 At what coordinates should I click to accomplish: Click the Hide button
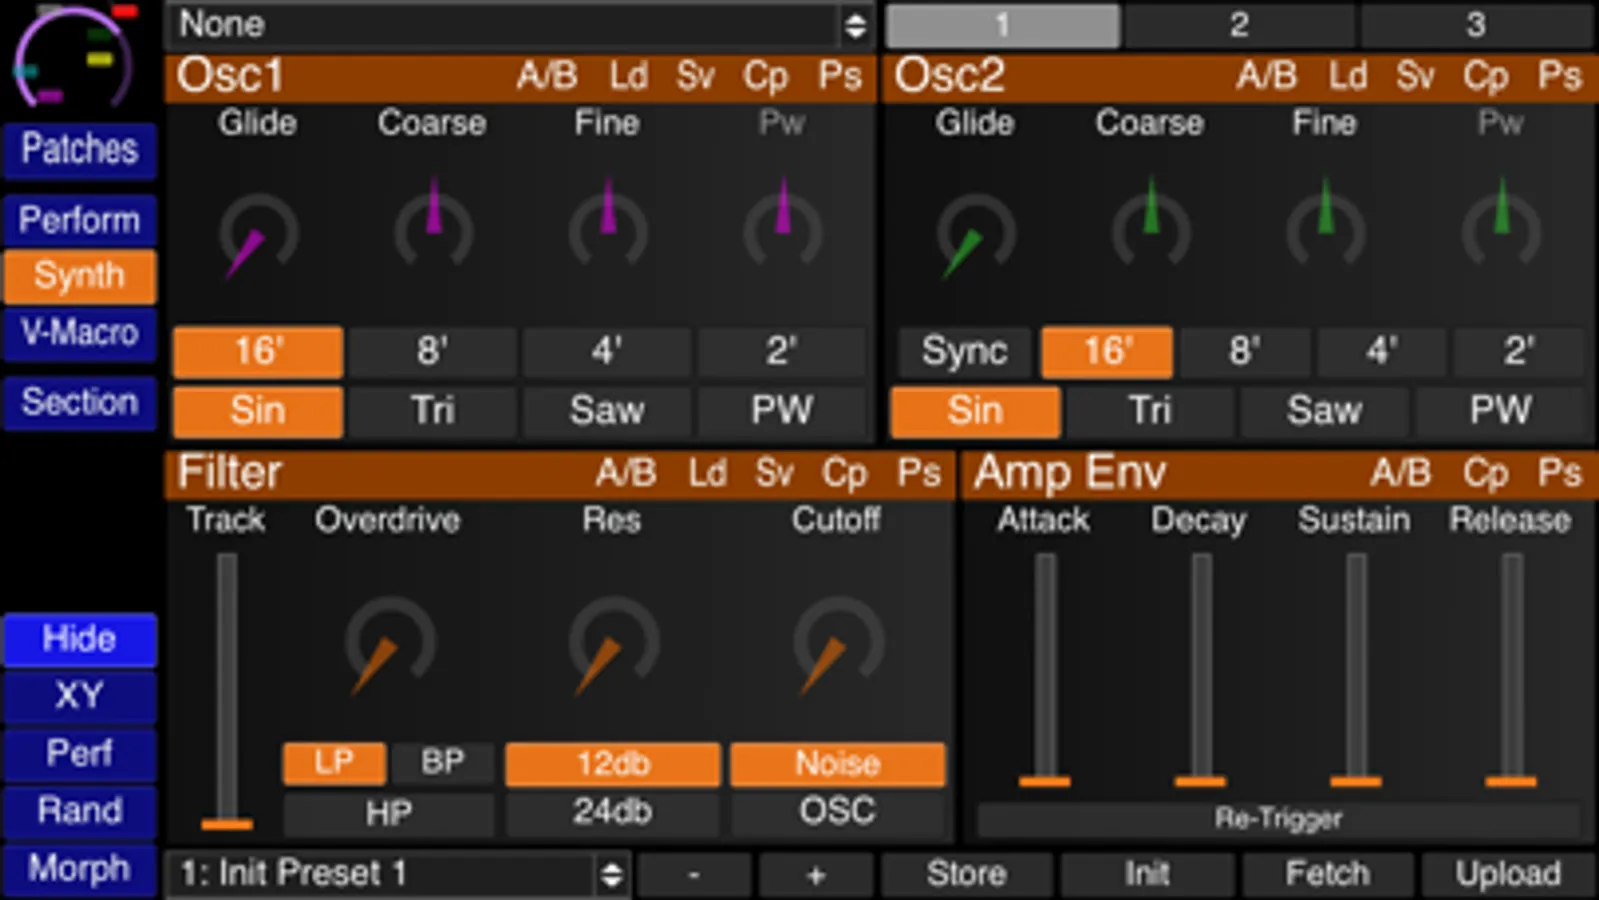pos(80,639)
